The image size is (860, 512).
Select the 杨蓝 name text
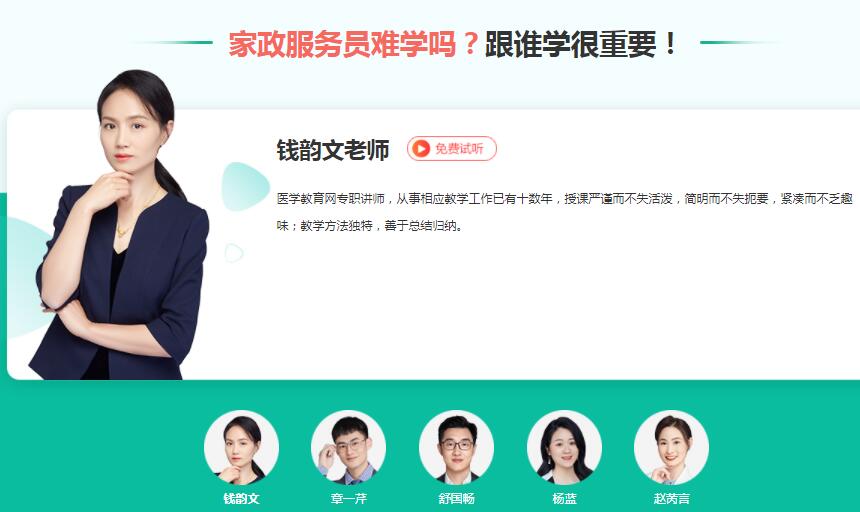click(x=564, y=498)
